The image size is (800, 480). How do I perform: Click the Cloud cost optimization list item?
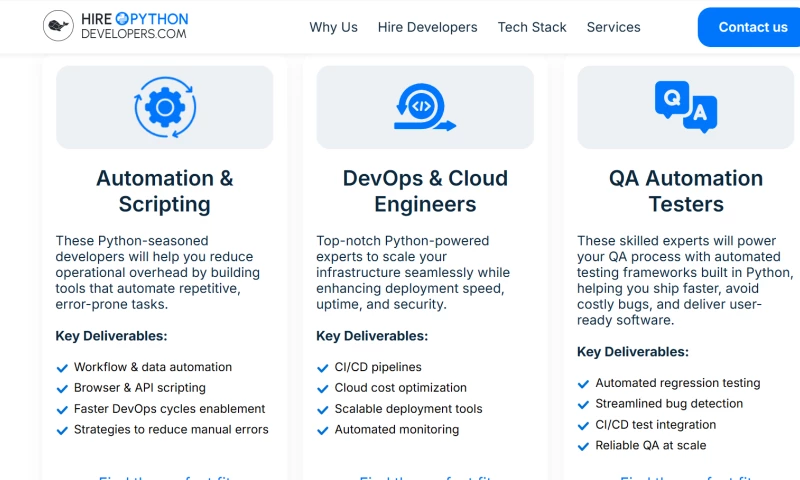401,388
